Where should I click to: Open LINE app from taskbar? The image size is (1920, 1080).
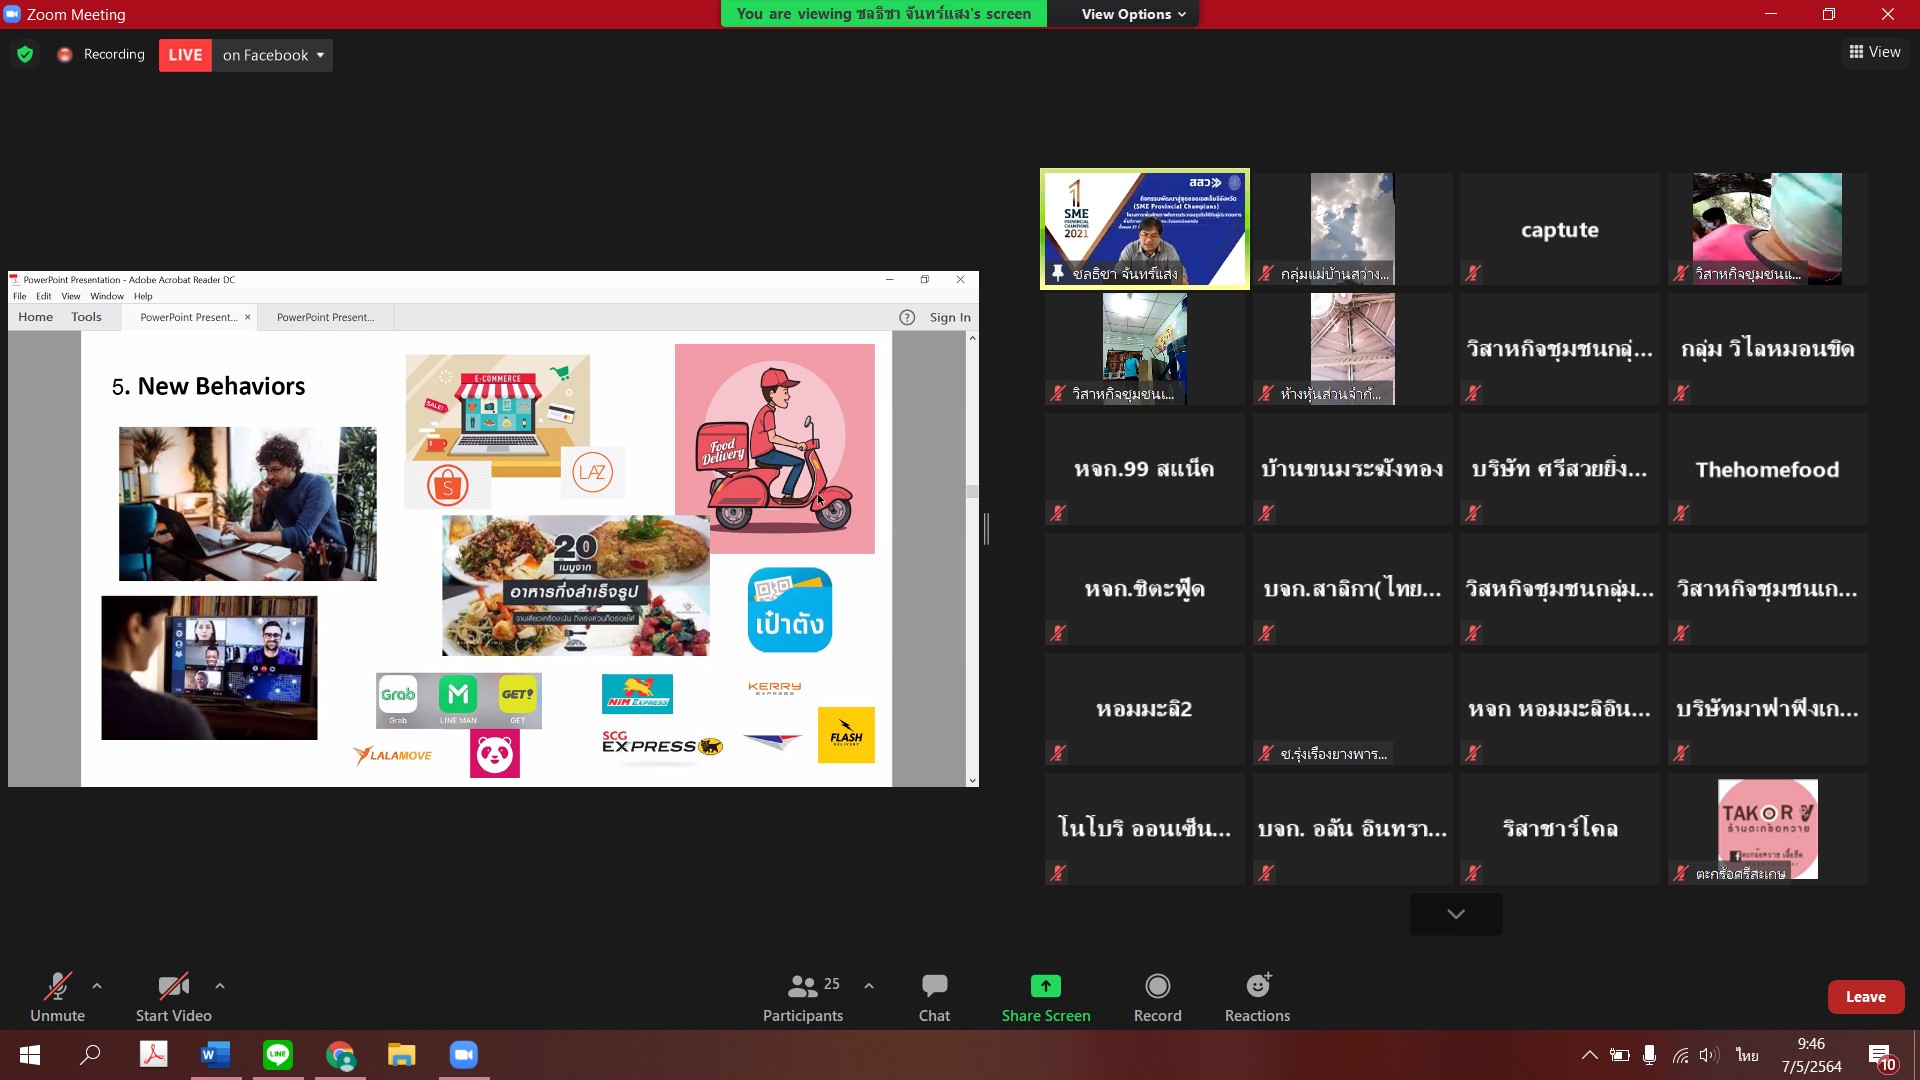pos(278,1055)
